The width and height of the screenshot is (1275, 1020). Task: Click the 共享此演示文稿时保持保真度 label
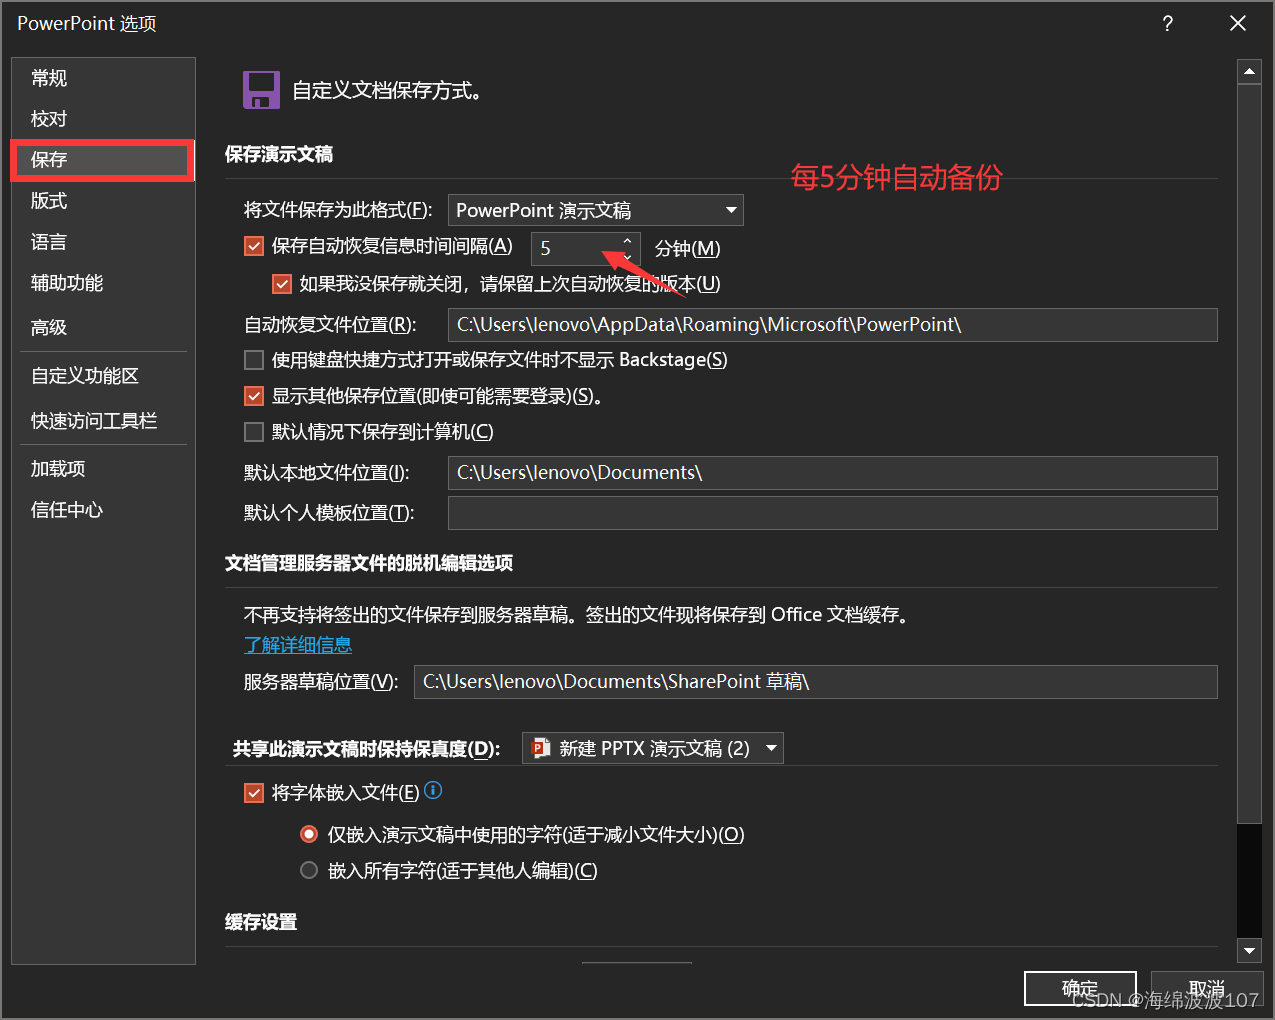pos(367,749)
